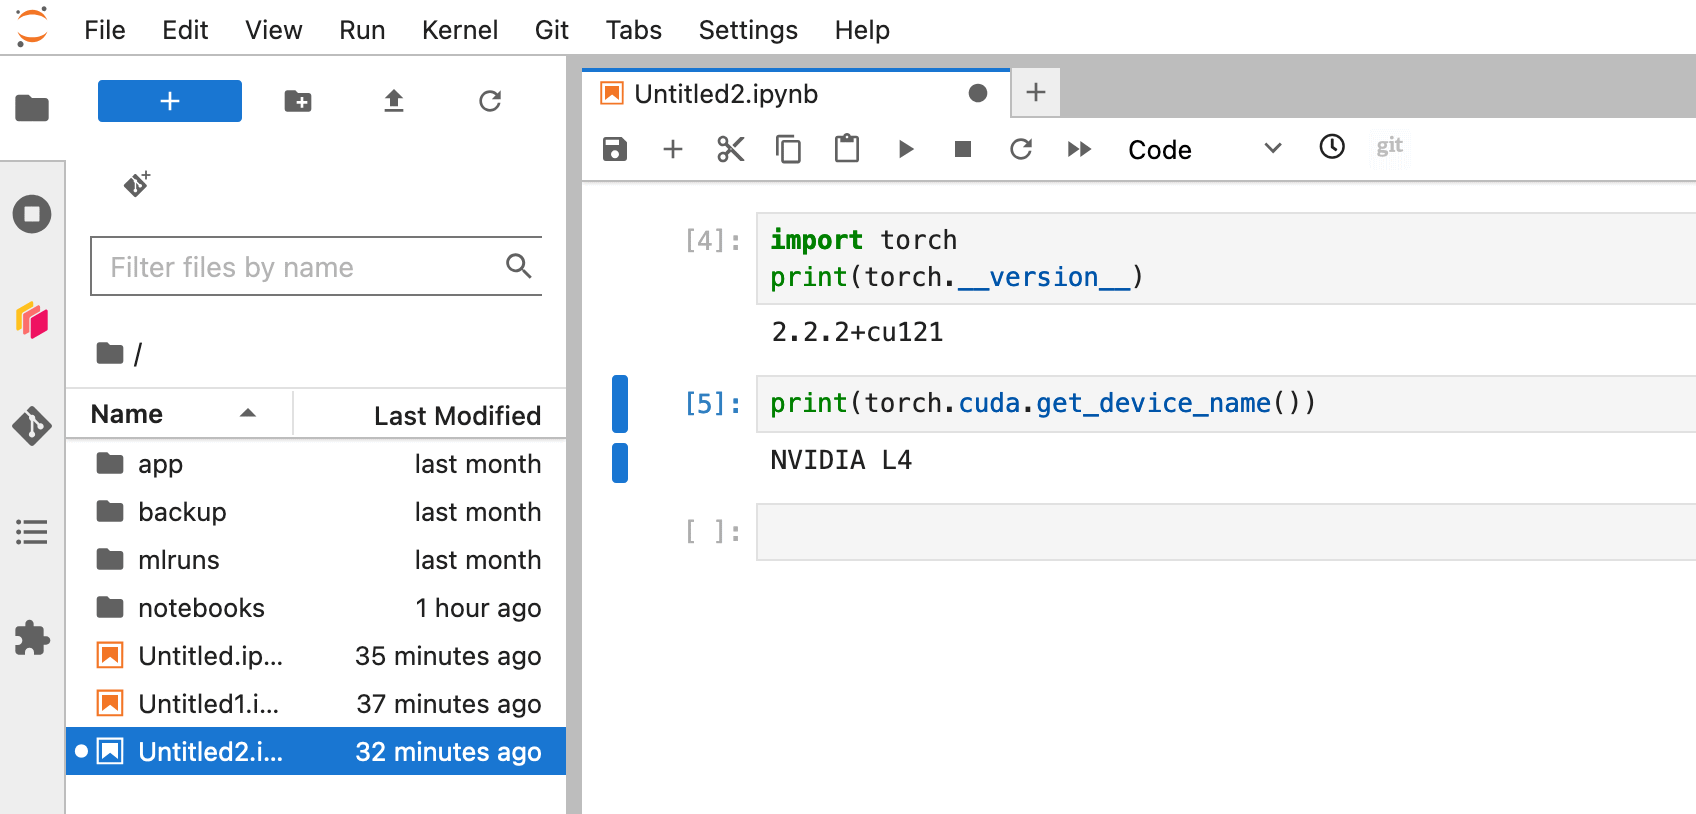Click the get_device_name code cell
This screenshot has width=1696, height=814.
click(1226, 404)
